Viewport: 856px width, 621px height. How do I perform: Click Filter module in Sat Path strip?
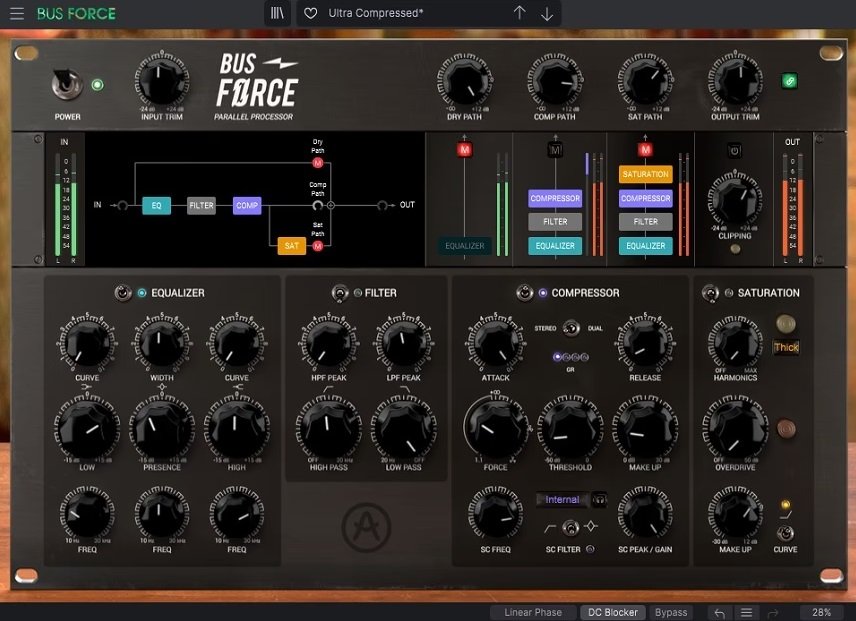click(x=645, y=222)
